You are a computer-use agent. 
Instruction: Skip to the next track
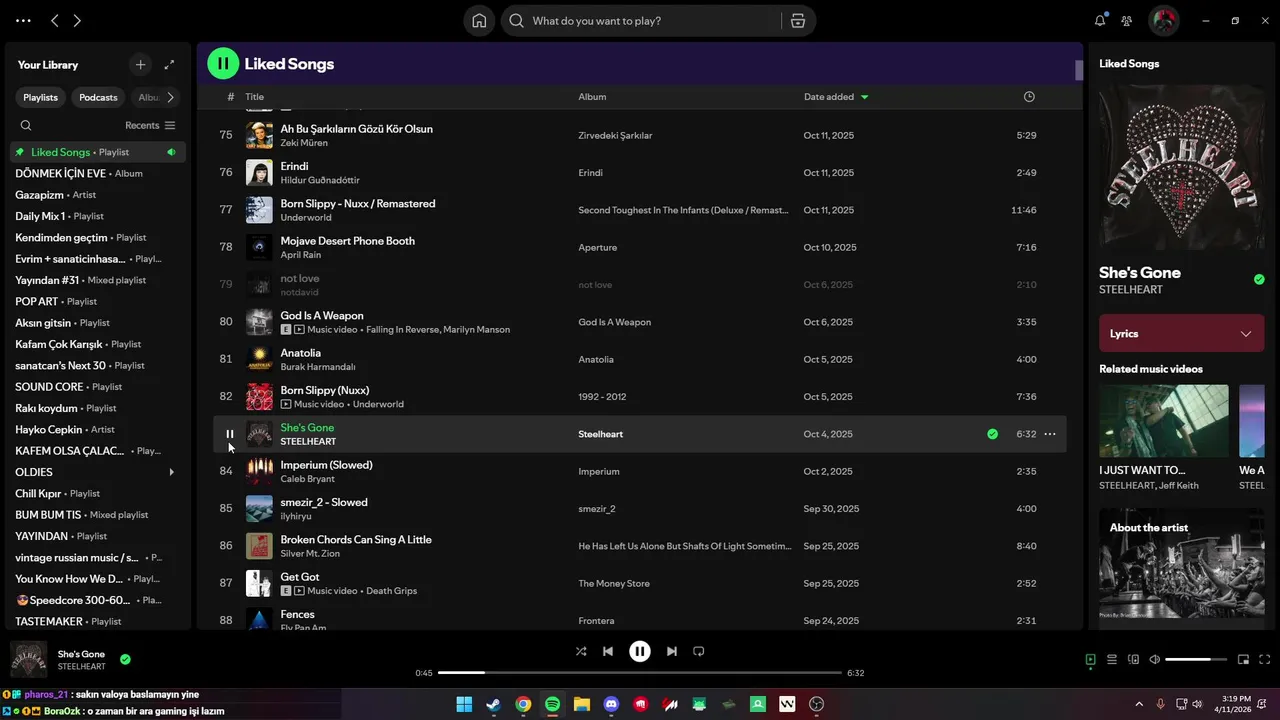coord(672,651)
